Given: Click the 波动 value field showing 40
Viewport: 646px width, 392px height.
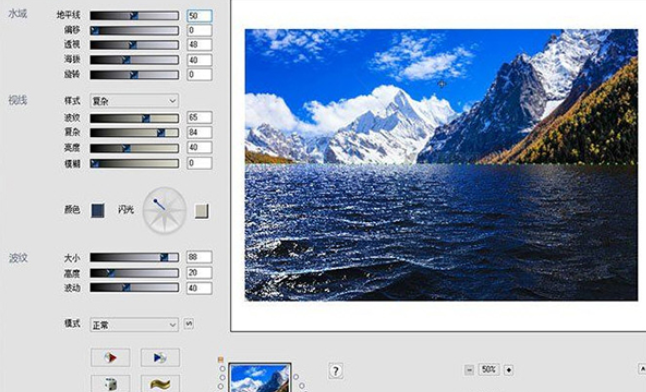Looking at the screenshot, I should [199, 288].
